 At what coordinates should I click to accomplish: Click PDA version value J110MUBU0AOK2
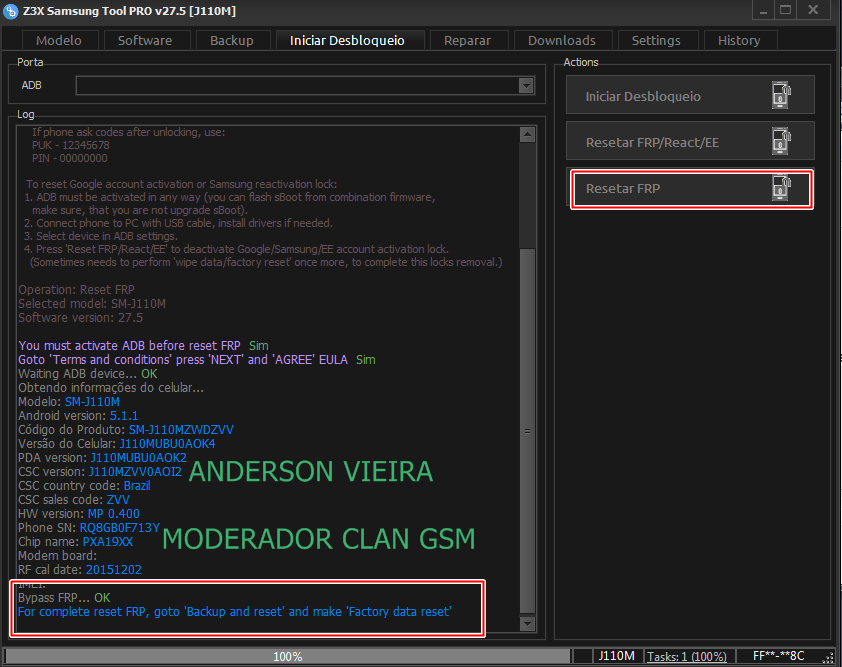[x=139, y=458]
